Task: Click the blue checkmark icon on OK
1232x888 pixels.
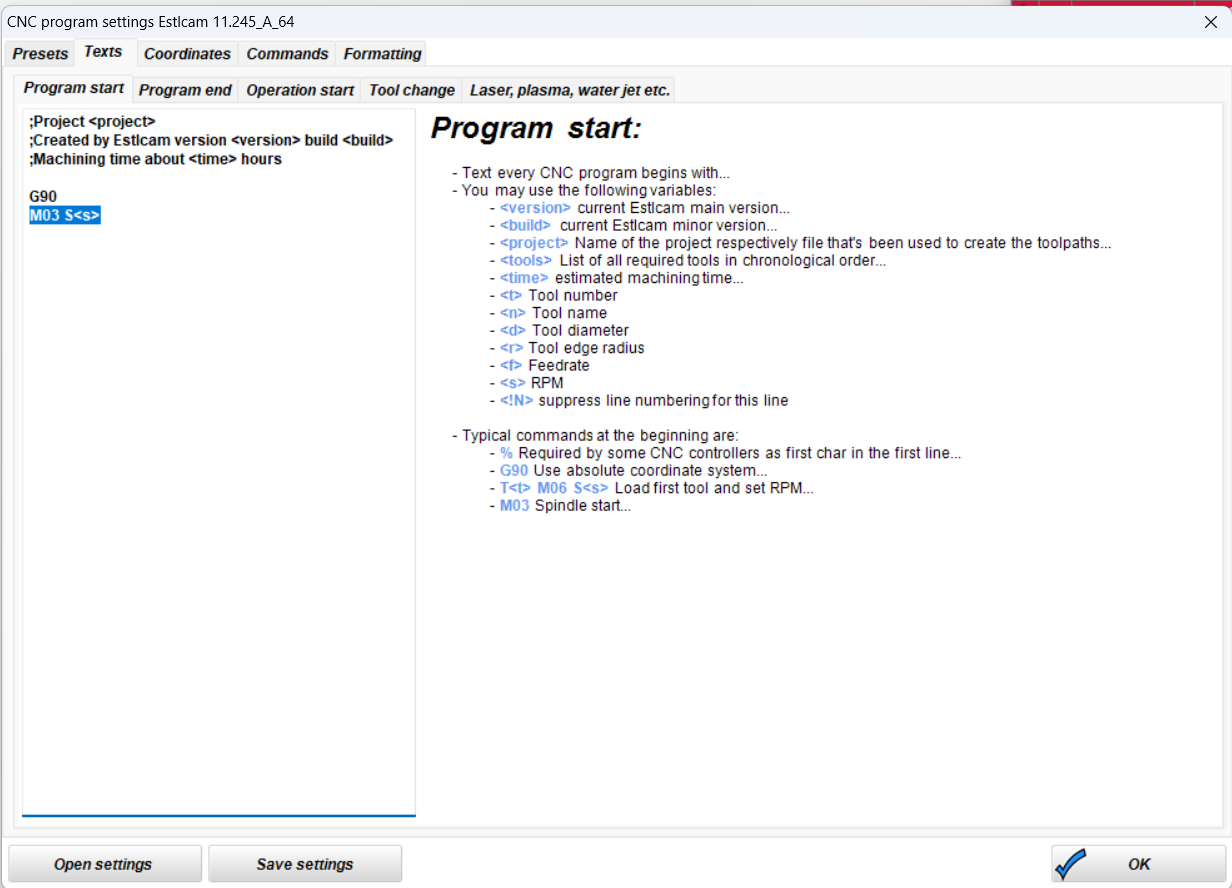Action: [1071, 864]
